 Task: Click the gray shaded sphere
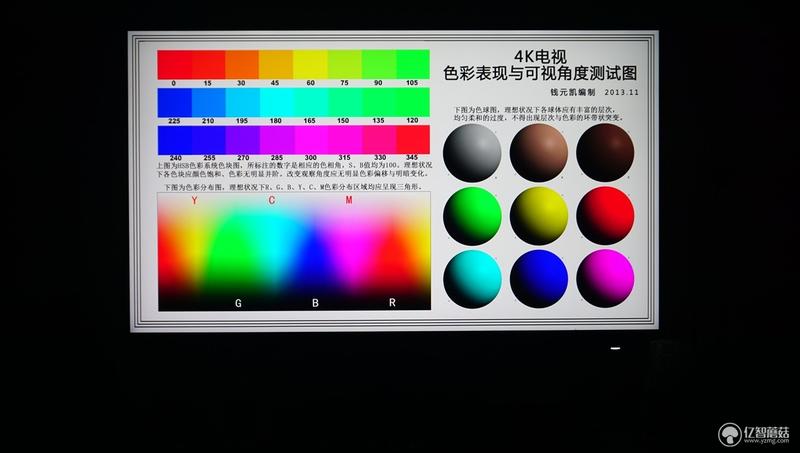(472, 153)
